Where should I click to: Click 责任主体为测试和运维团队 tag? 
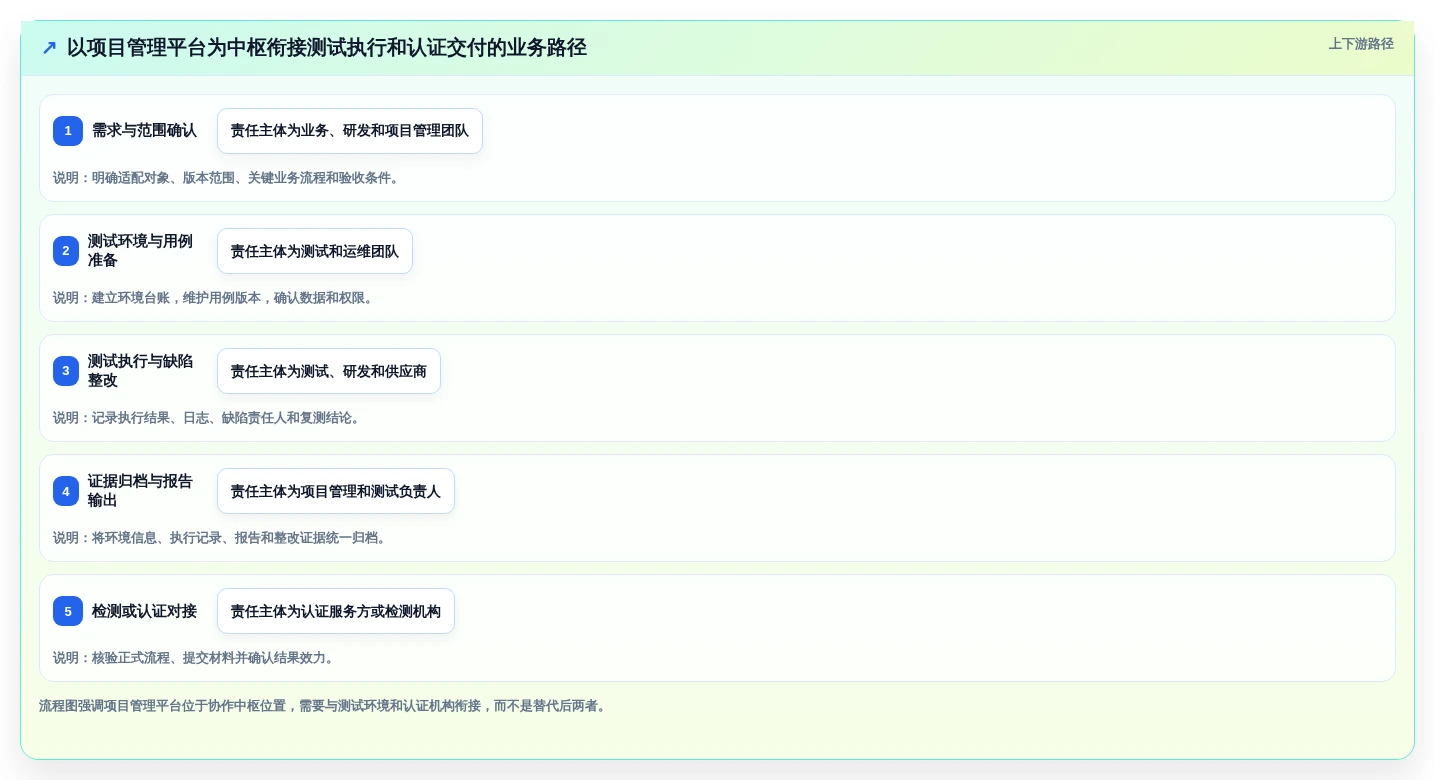click(x=315, y=251)
